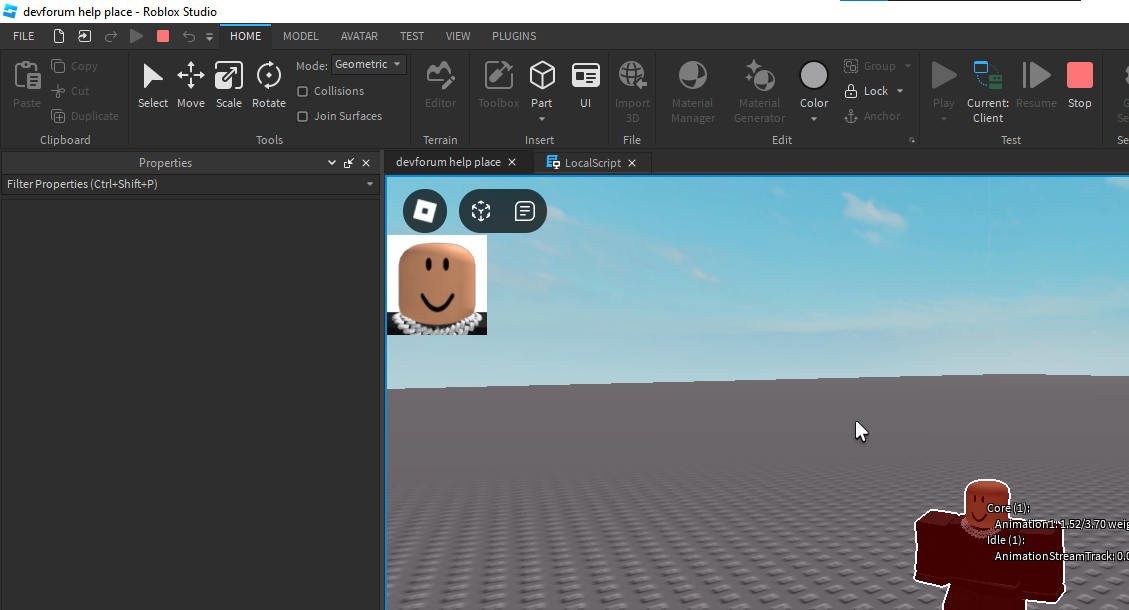
Task: Open the Mode dropdown set to Geometric
Action: pyautogui.click(x=368, y=64)
